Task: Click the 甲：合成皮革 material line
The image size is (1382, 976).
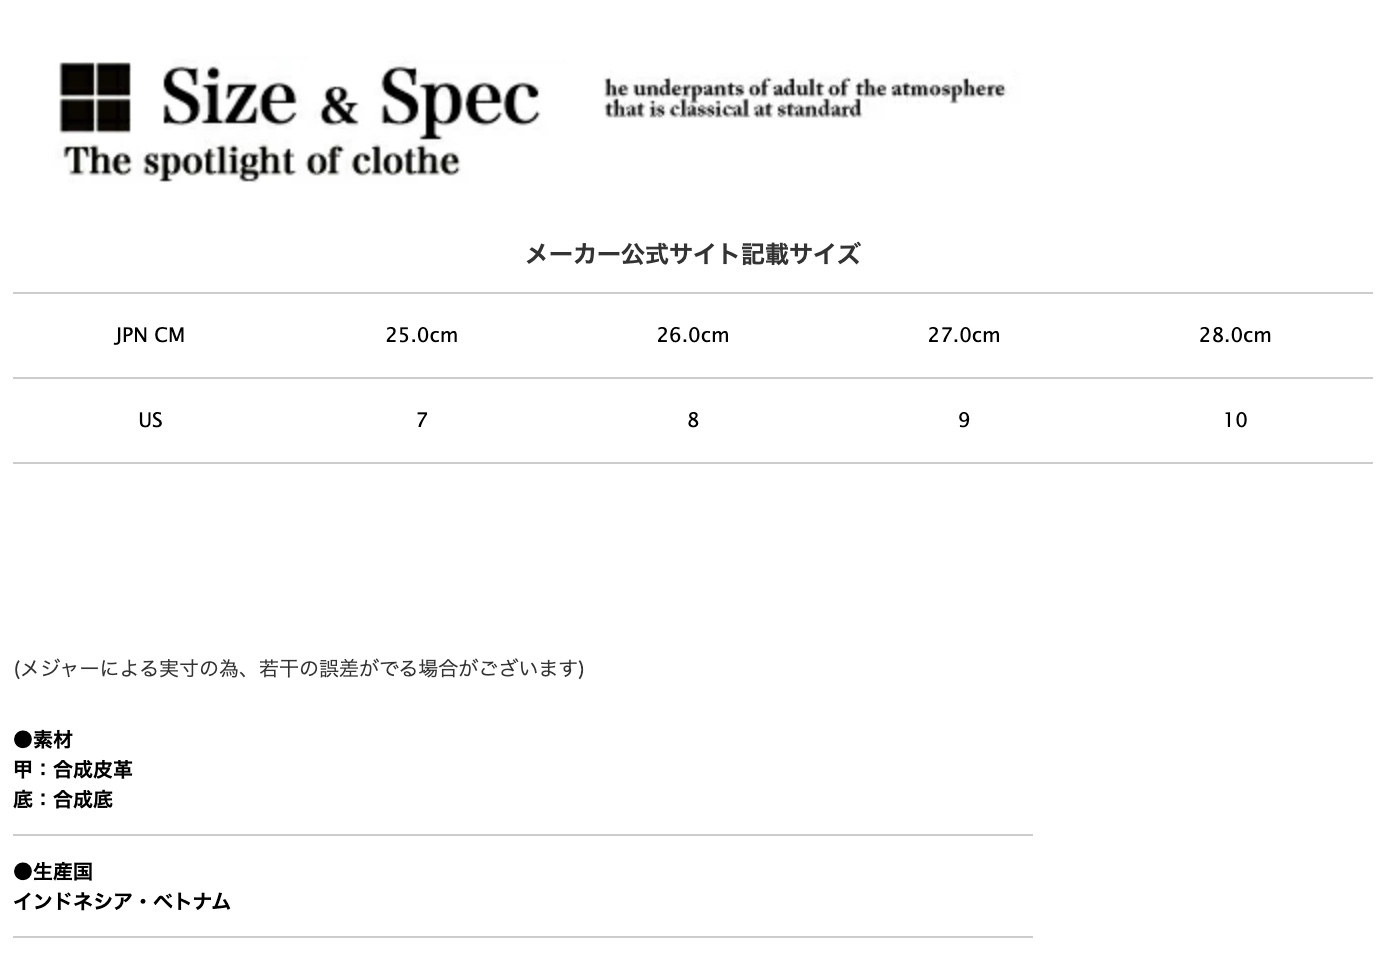Action: coord(73,770)
